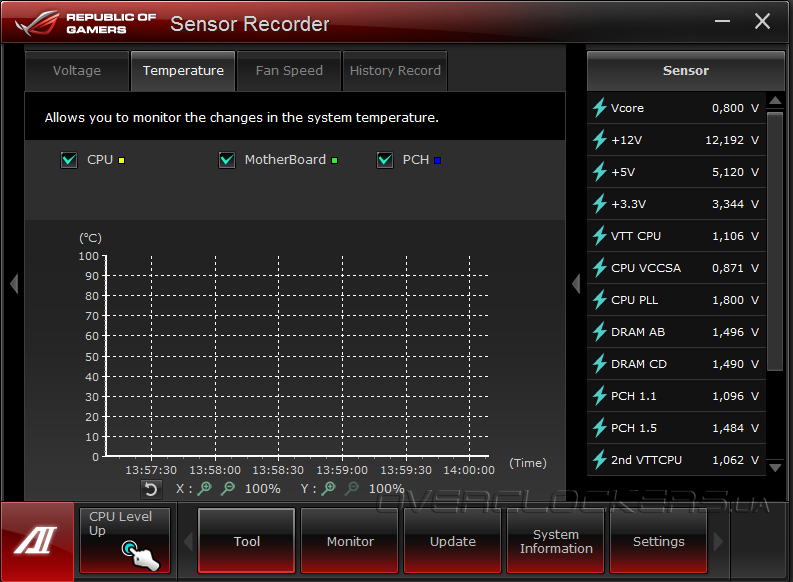Click the lightning icon next to +3.3V
The image size is (793, 582).
click(600, 203)
